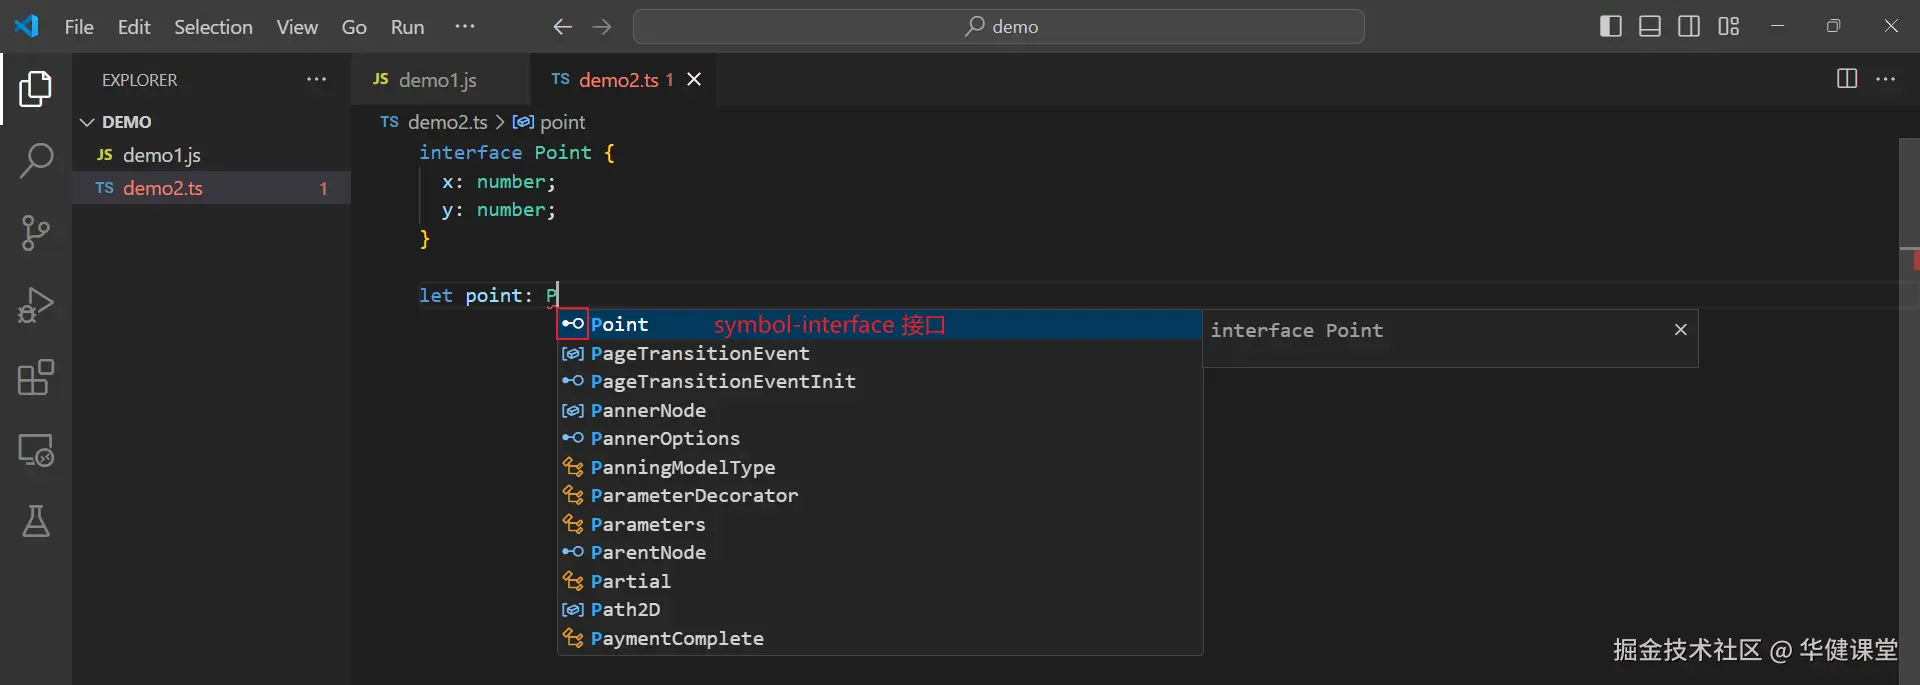Viewport: 1920px width, 685px height.
Task: Click the Customize Layout icon
Action: (x=1729, y=27)
